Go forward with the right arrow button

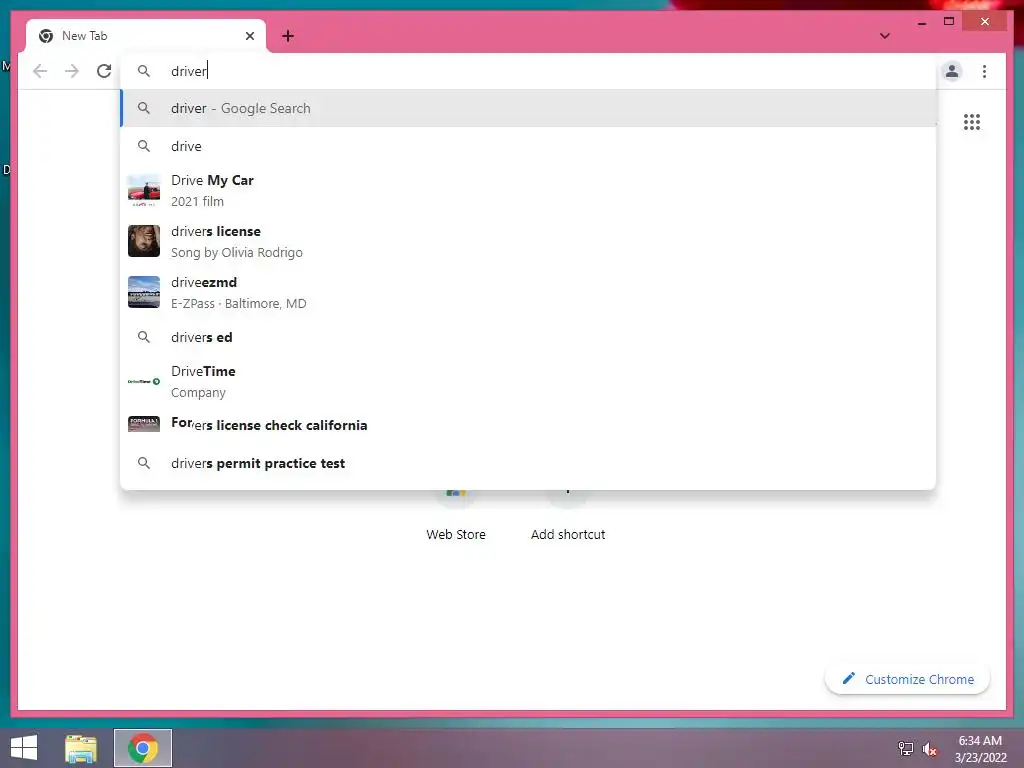tap(72, 71)
